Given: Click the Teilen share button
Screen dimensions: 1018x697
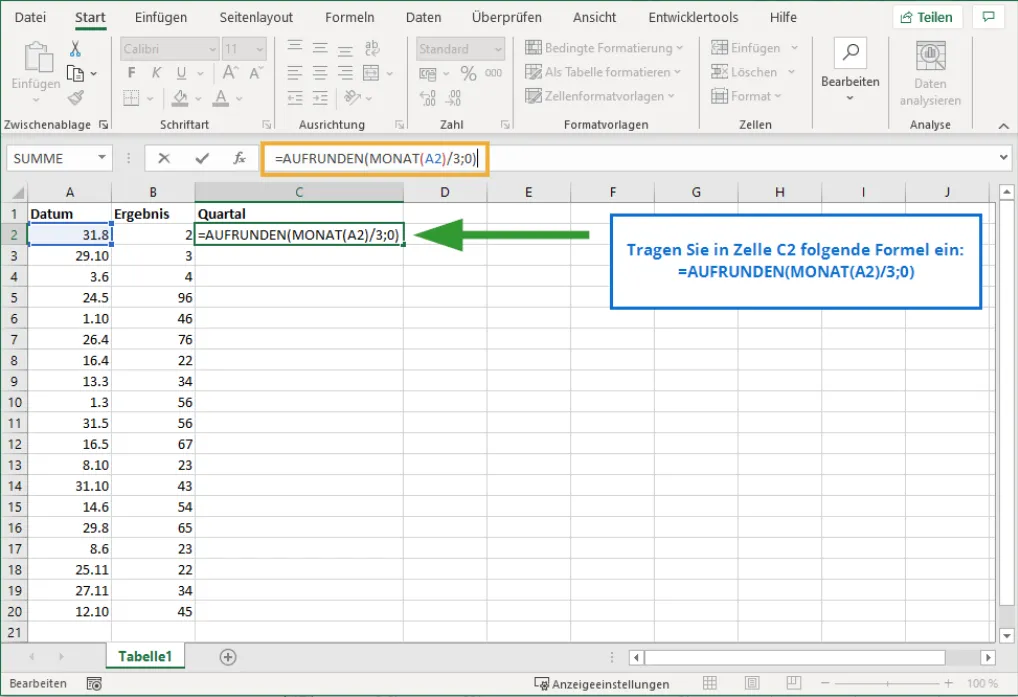Looking at the screenshot, I should click(x=927, y=17).
